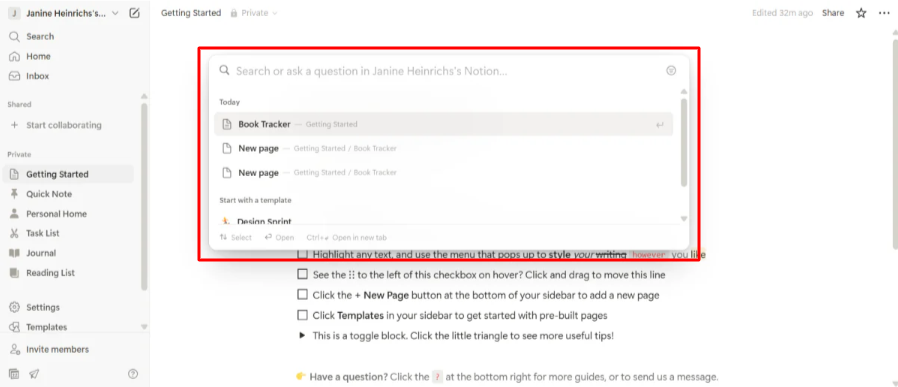Viewport: 898px width, 387px height.
Task: Select the Book Tracker search result
Action: [443, 124]
